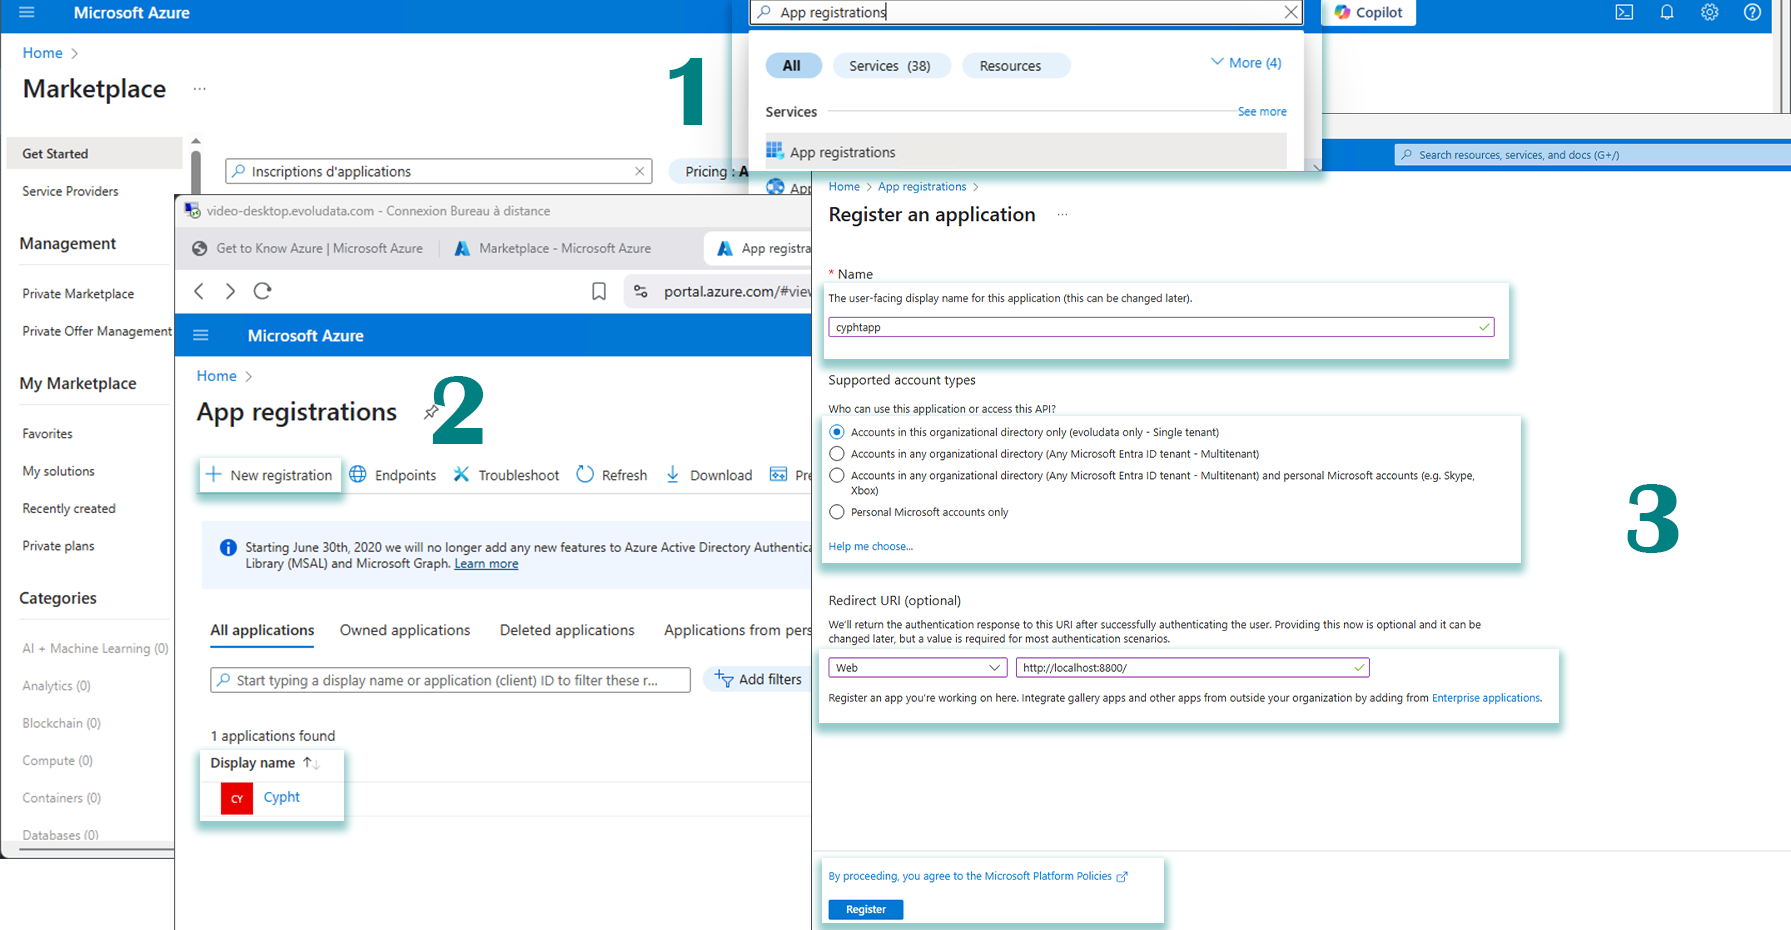Click the See more link under Services
Viewport: 1791px width, 930px height.
(1262, 111)
